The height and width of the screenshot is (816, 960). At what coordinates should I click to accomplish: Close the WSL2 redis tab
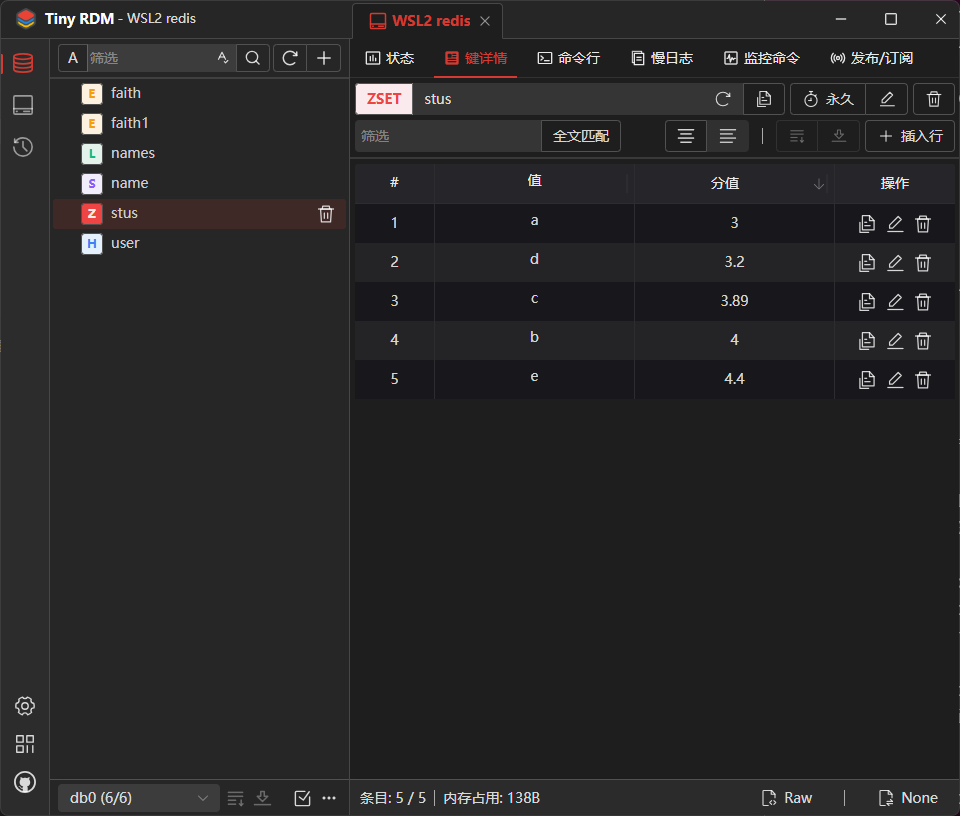pos(485,21)
